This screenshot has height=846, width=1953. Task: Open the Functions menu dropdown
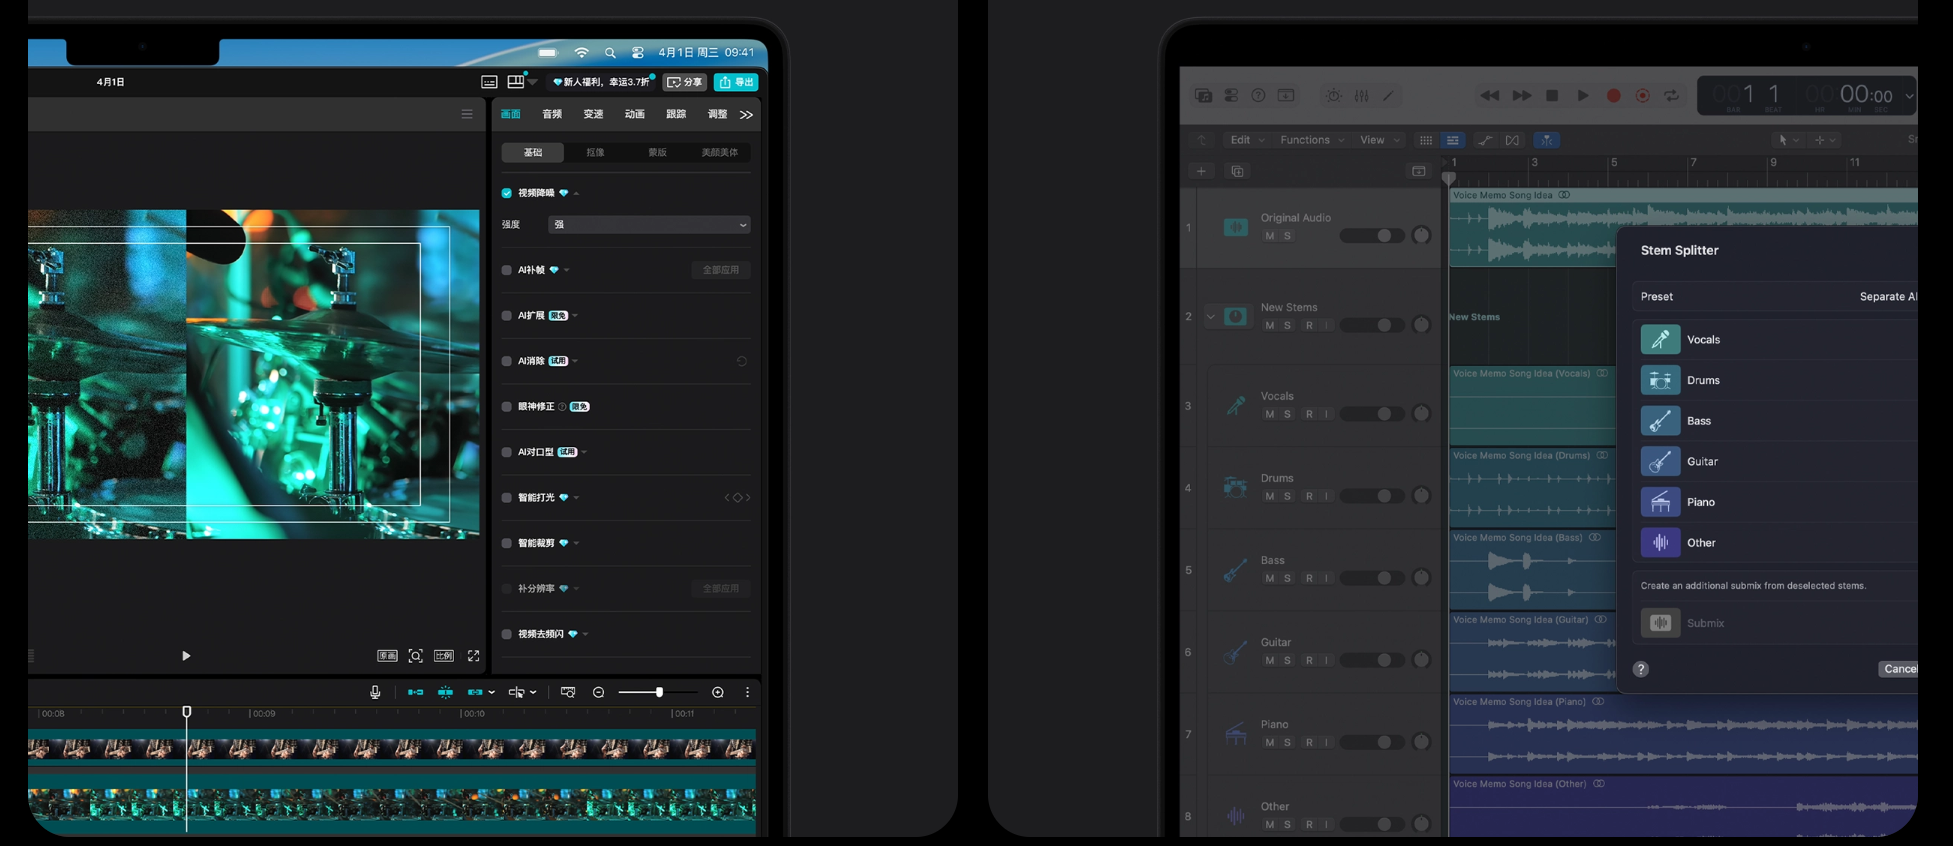click(x=1312, y=140)
